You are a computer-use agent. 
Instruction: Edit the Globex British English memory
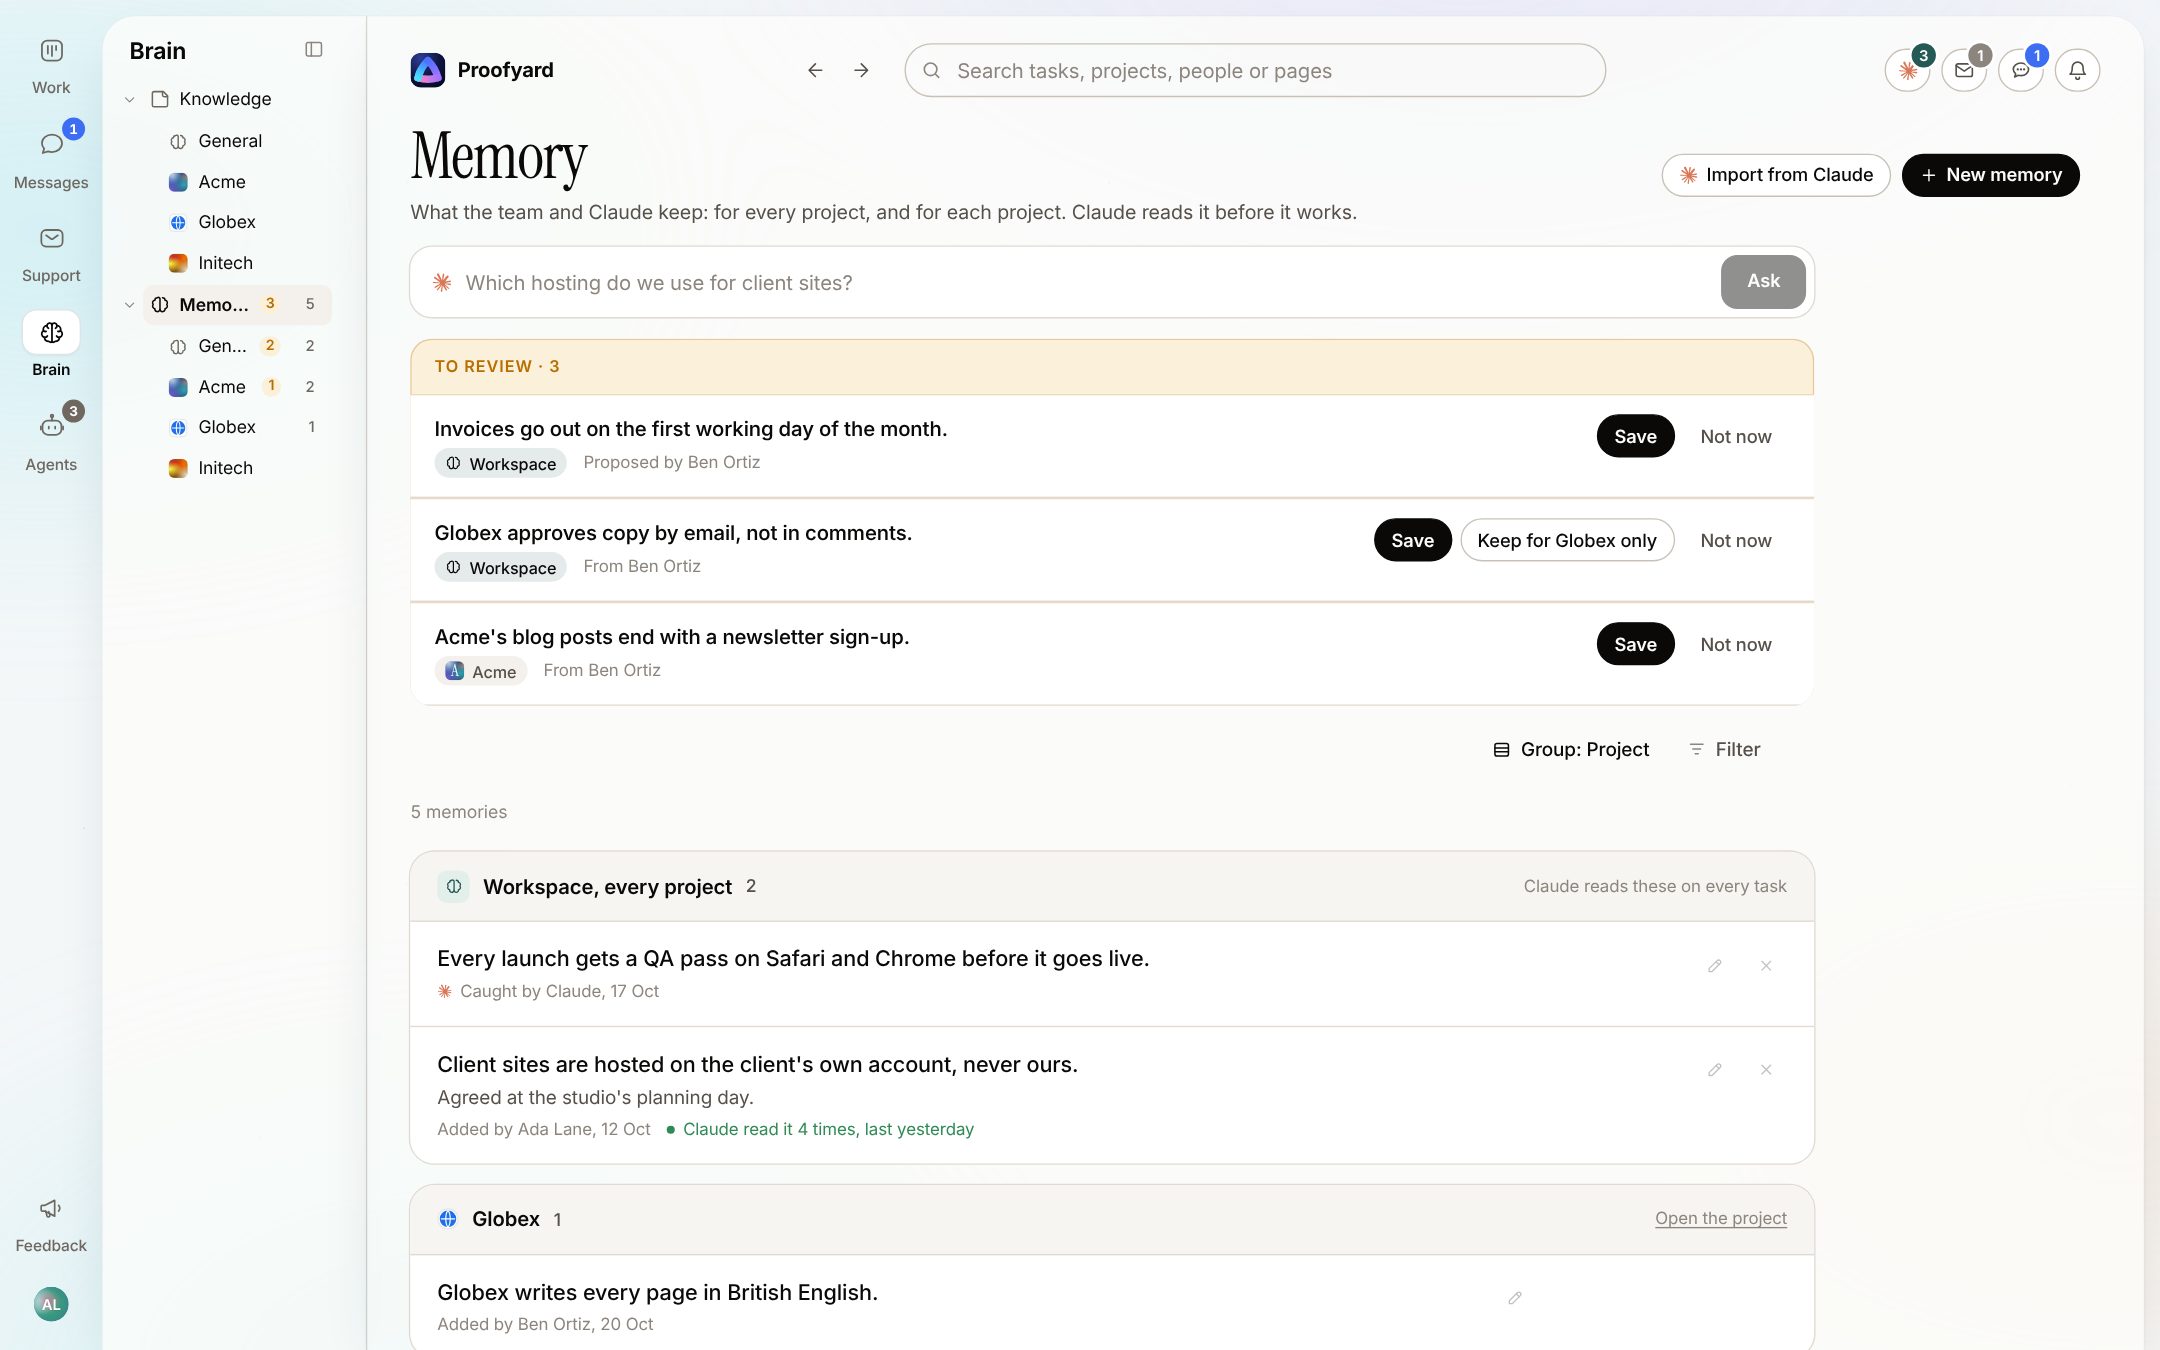pyautogui.click(x=1515, y=1298)
